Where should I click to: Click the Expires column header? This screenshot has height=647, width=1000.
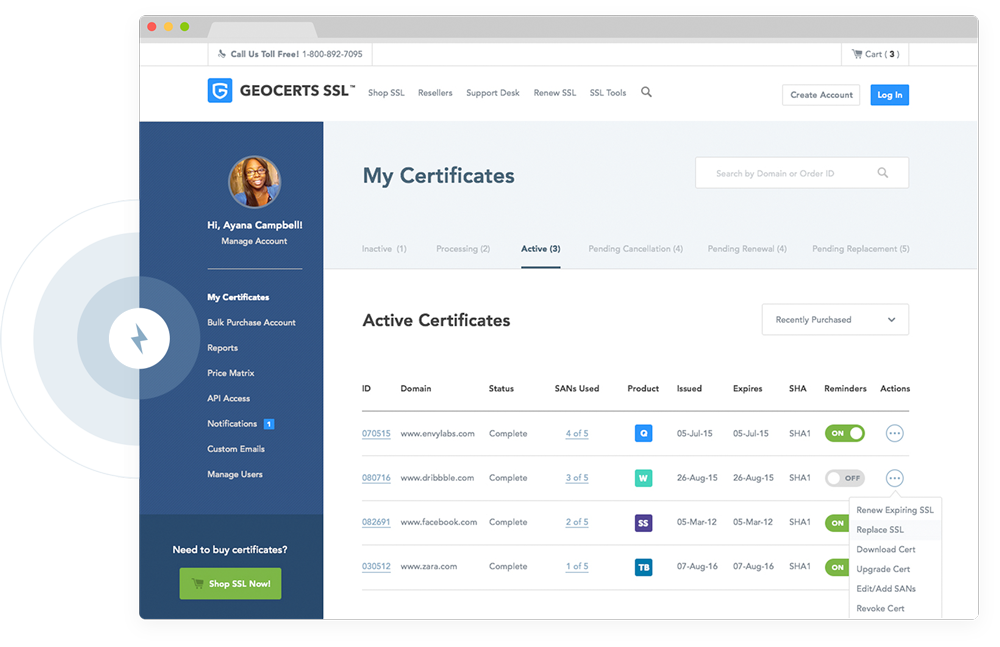coord(747,389)
